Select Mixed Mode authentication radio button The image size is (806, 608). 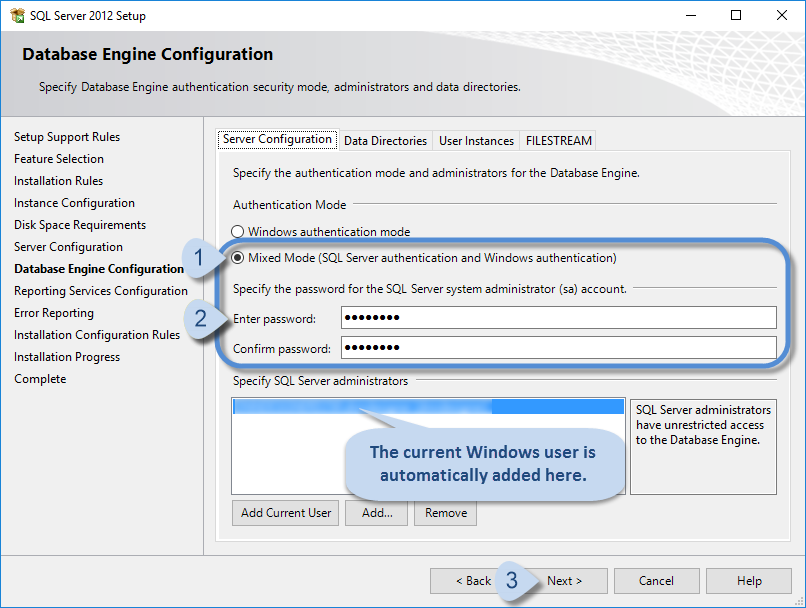pyautogui.click(x=238, y=258)
